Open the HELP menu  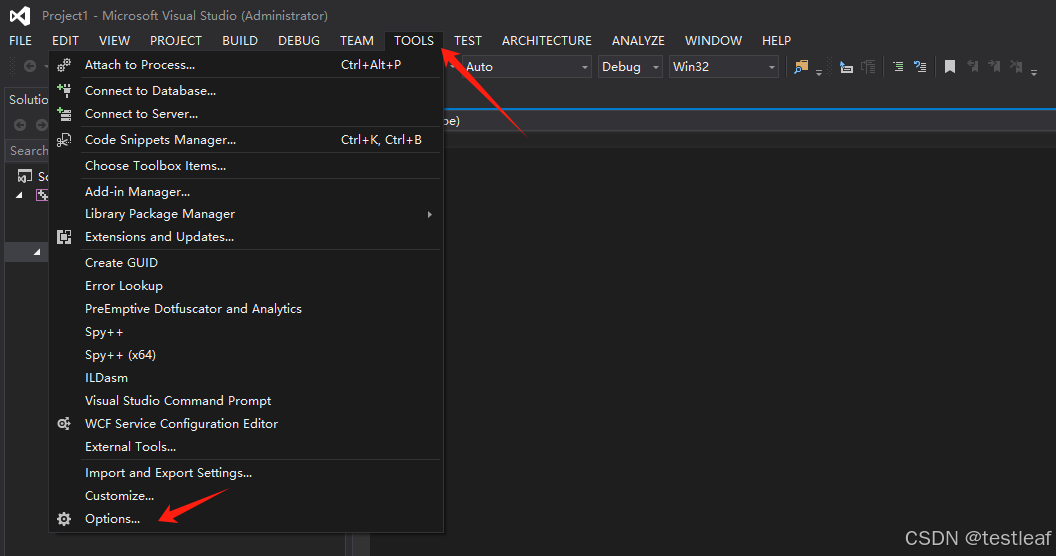pyautogui.click(x=777, y=41)
